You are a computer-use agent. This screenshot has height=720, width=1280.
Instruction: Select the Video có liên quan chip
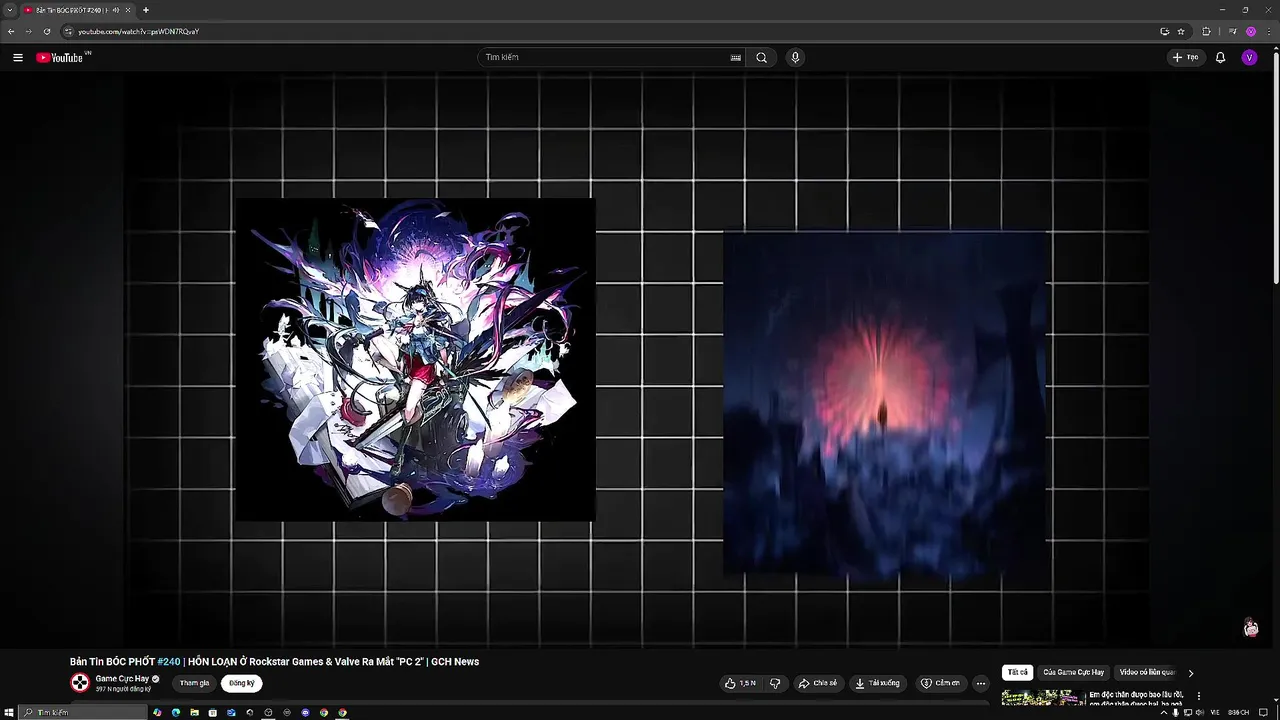[1147, 673]
